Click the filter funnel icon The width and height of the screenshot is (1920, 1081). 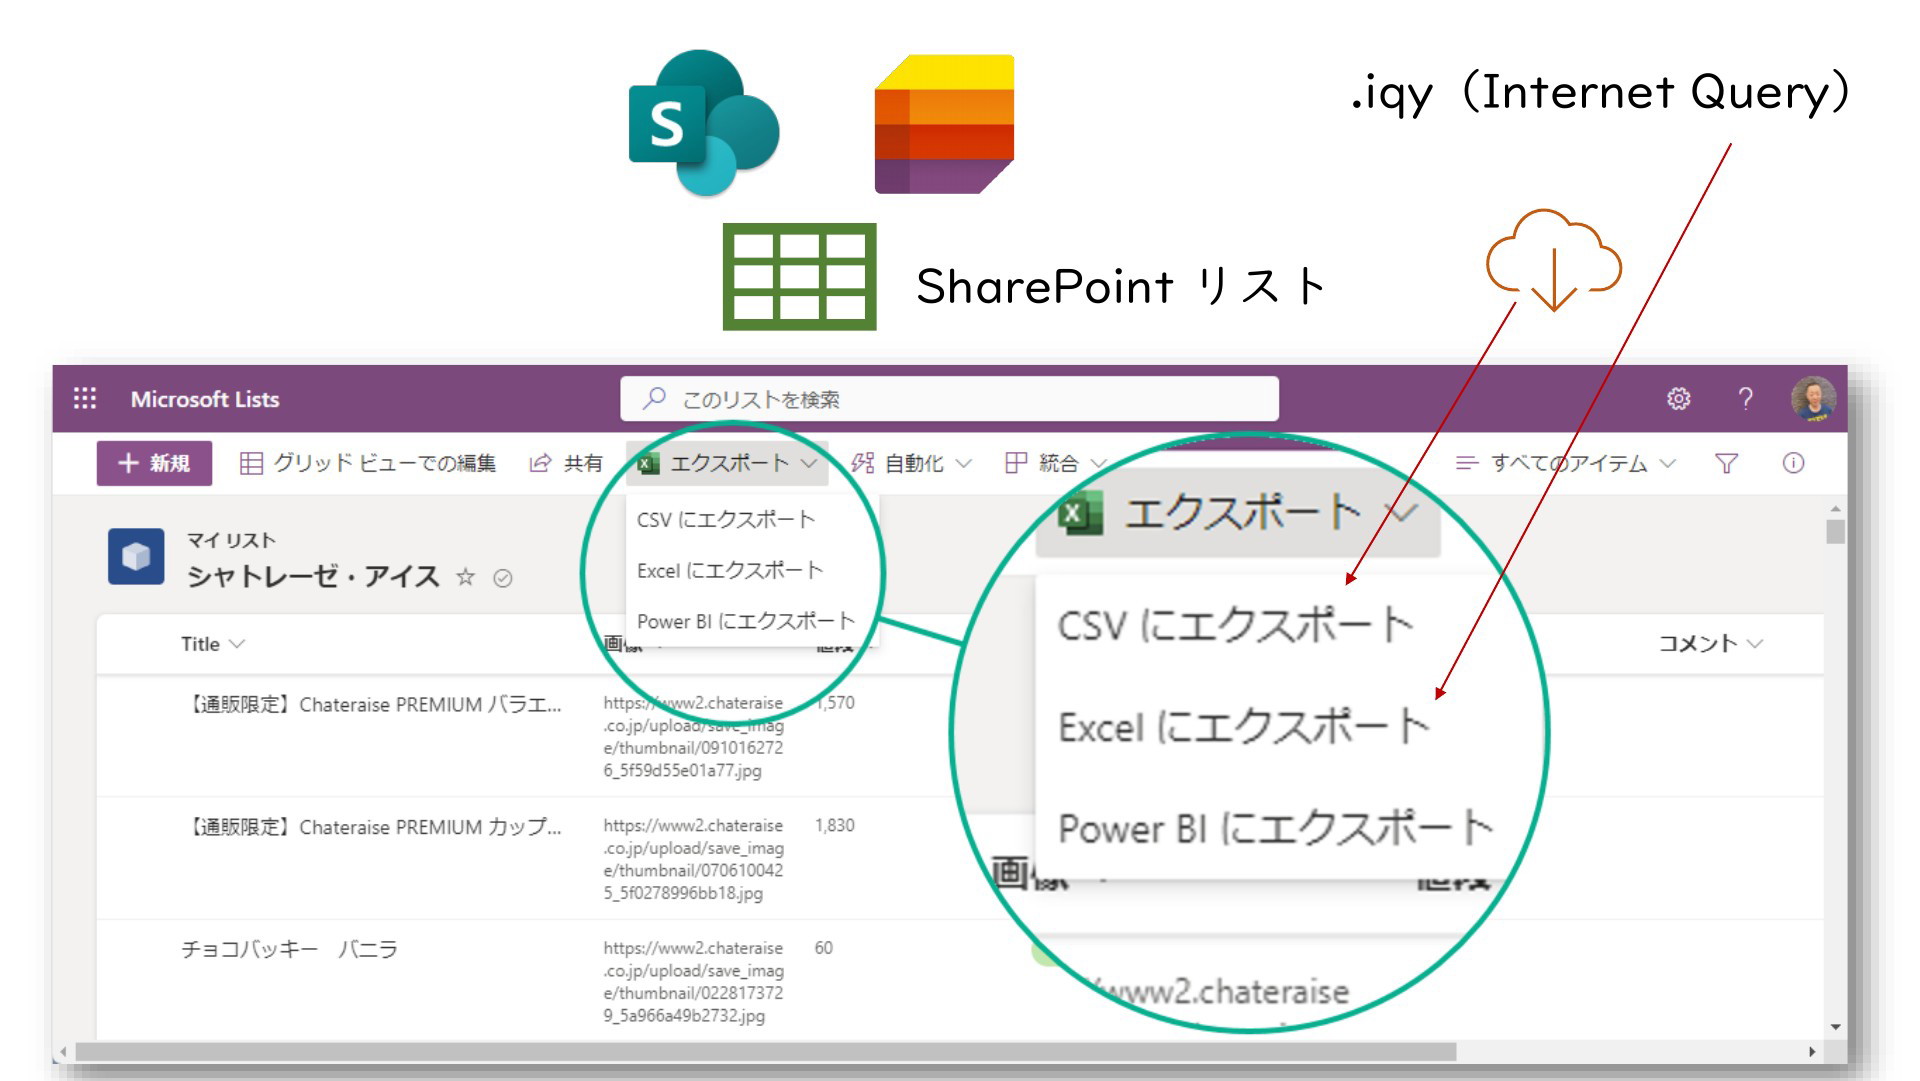[x=1726, y=463]
